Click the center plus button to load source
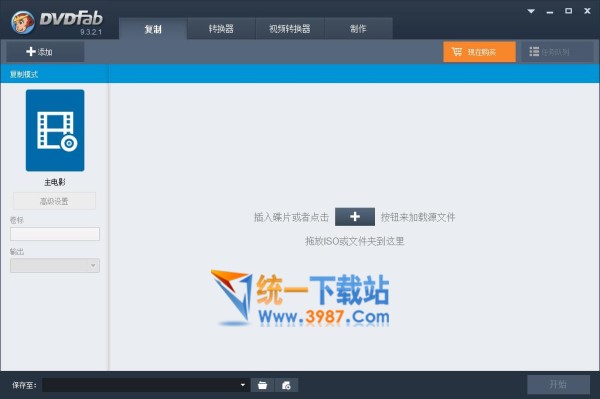The width and height of the screenshot is (600, 399). click(355, 217)
